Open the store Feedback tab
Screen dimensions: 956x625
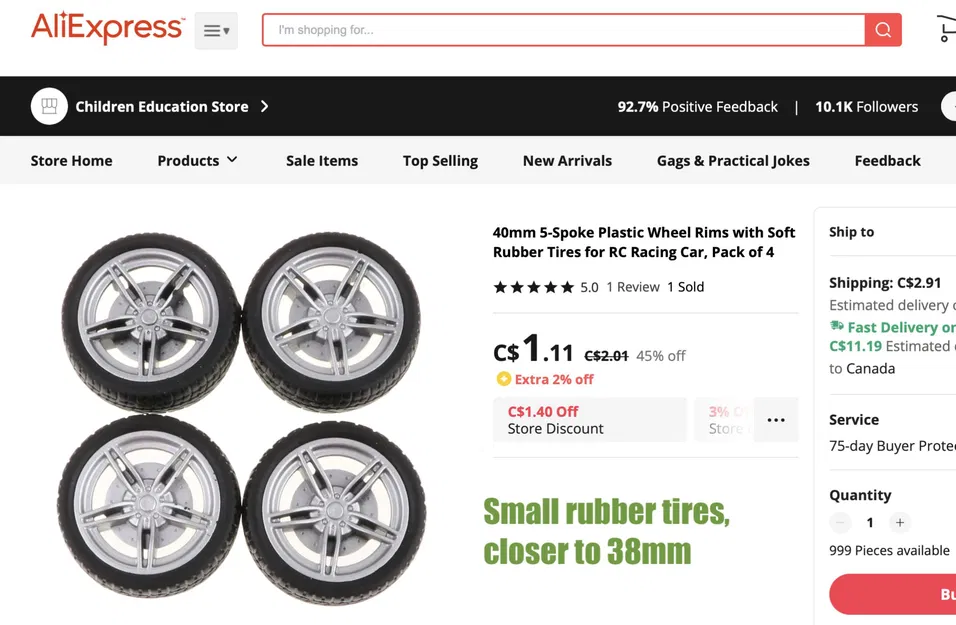tap(887, 160)
